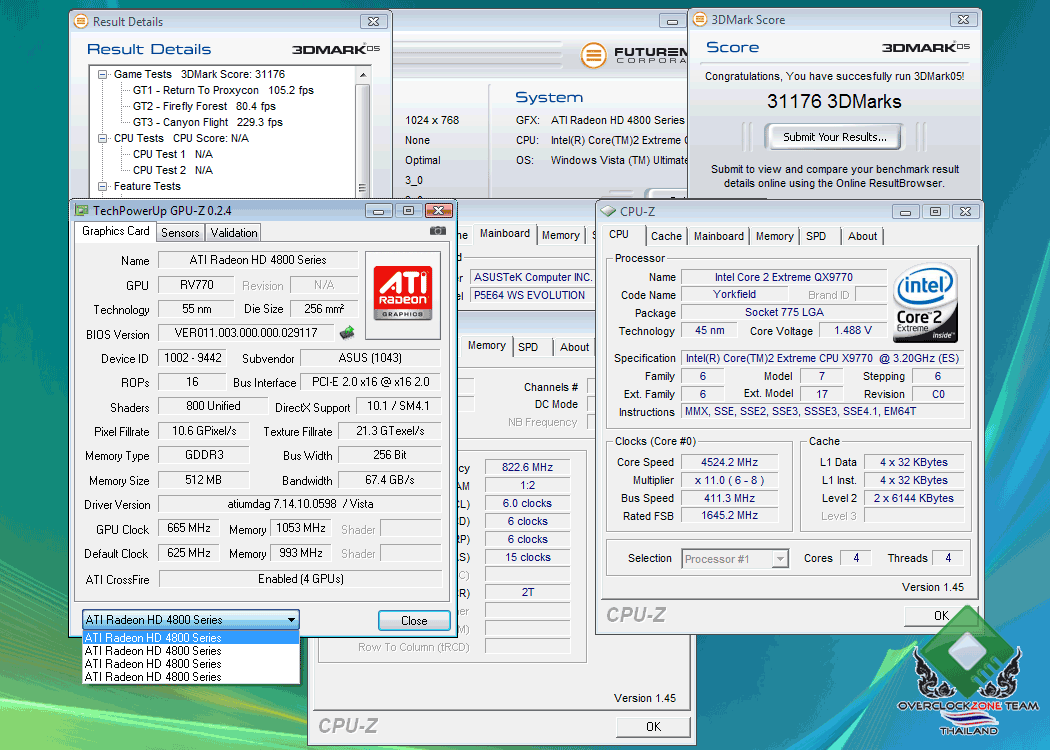Open About tab in middle CPU-Z memory window
Screen dimensions: 1050x750
coord(575,347)
